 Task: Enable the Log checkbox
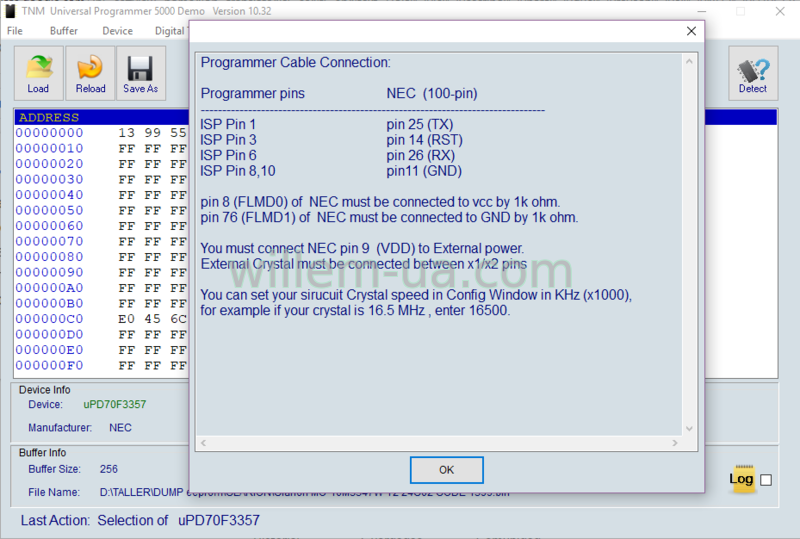click(x=766, y=480)
